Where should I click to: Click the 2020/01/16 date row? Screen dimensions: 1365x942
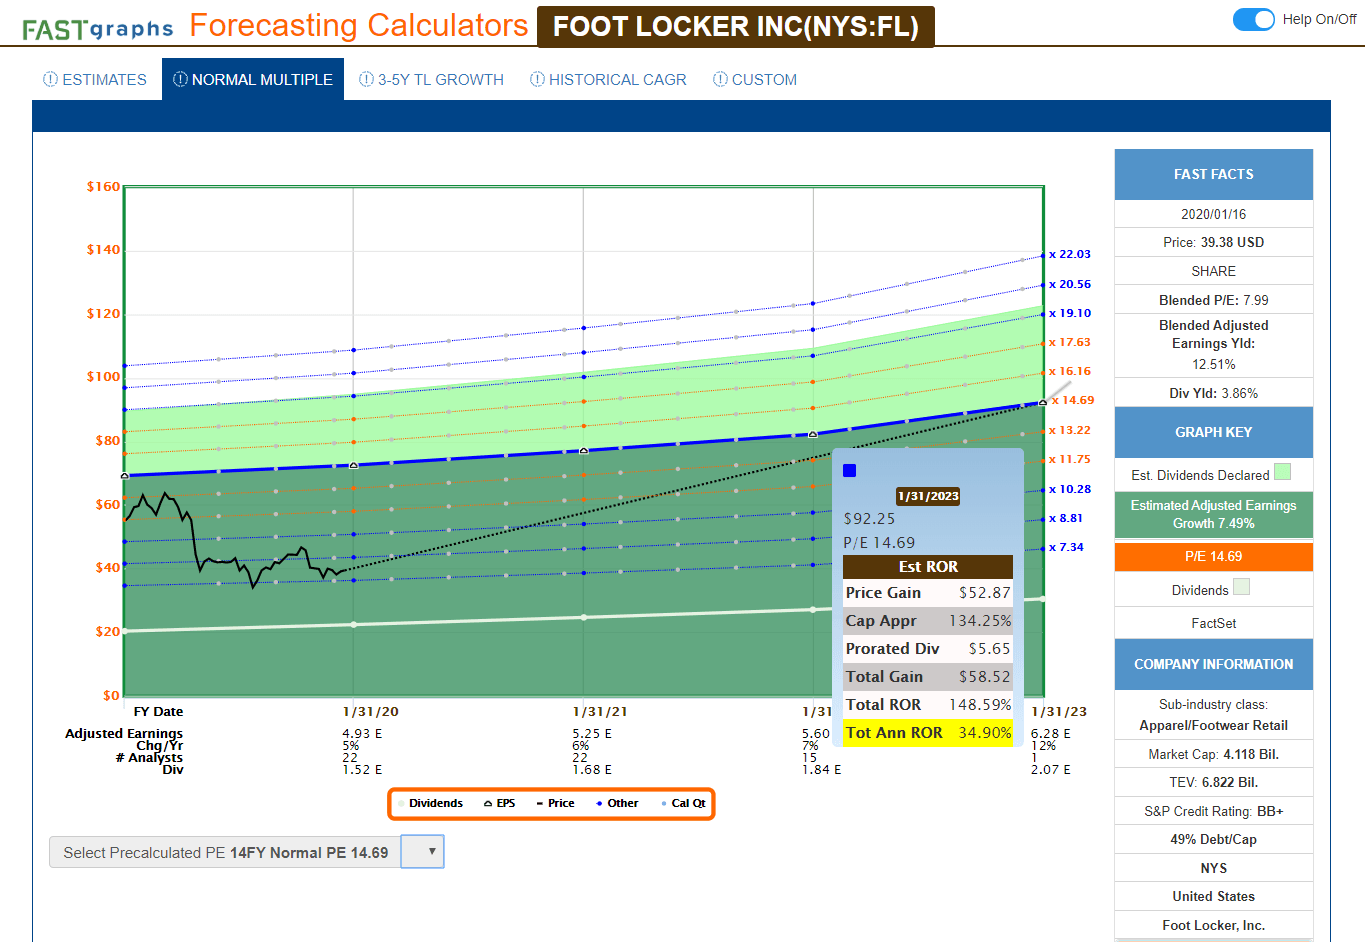point(1214,214)
